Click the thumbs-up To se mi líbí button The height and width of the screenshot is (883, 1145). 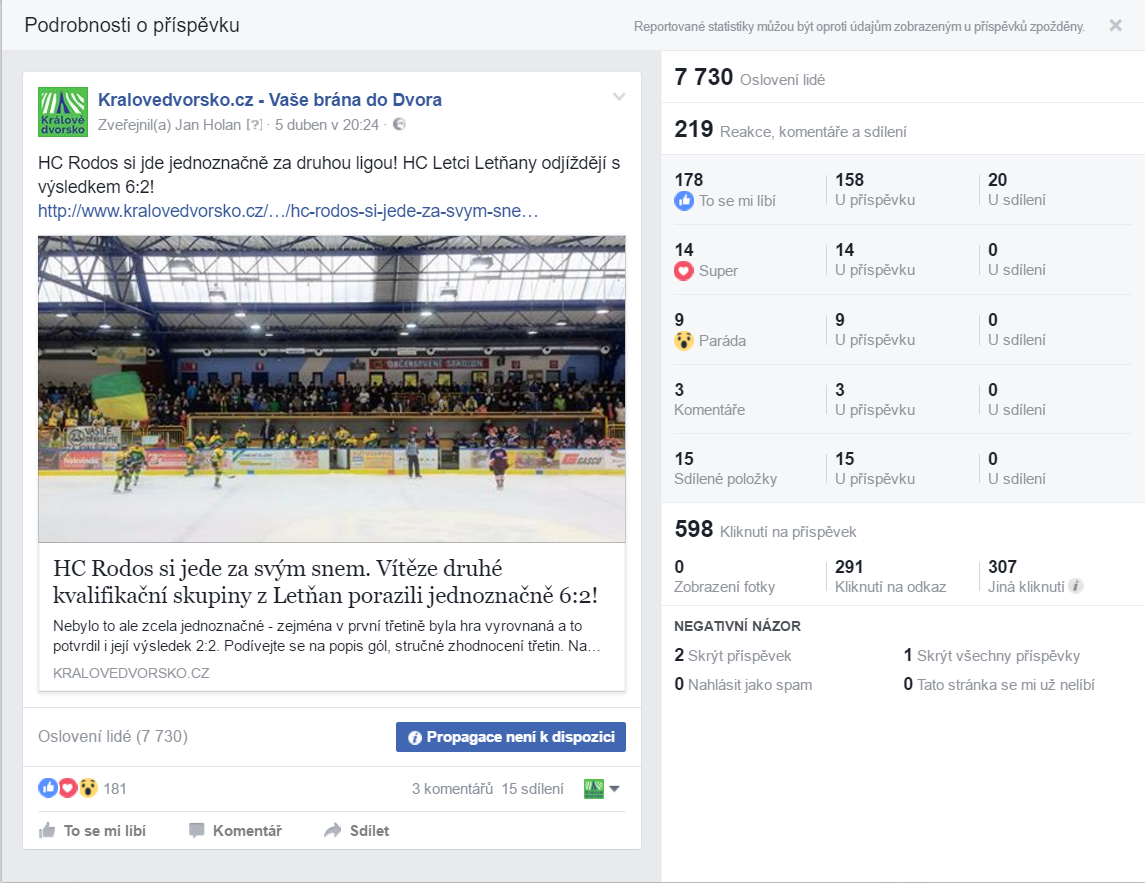click(92, 830)
